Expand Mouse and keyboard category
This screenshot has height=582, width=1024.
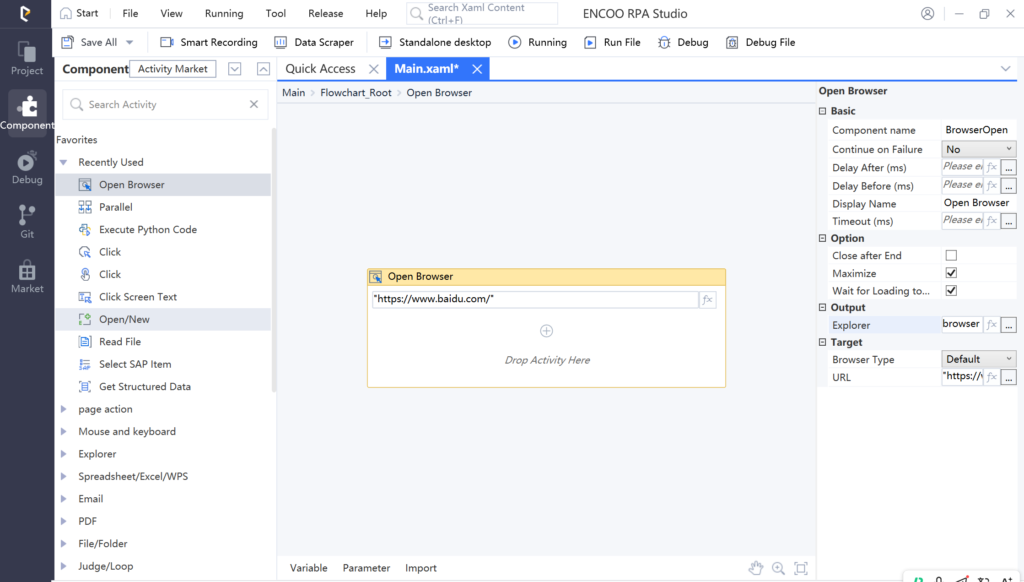(x=63, y=431)
